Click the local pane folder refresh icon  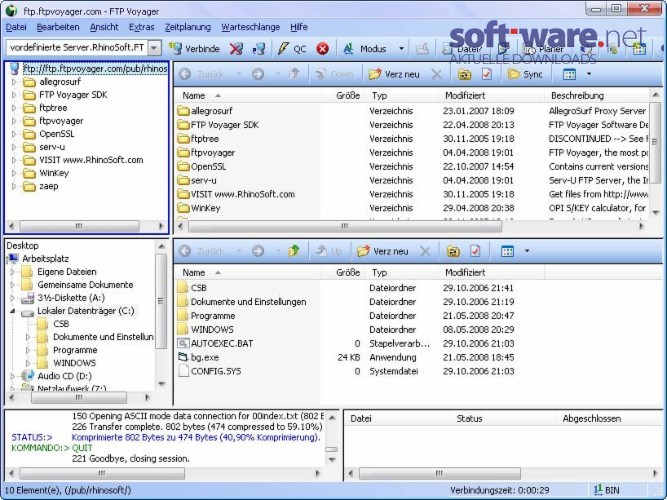pos(453,251)
